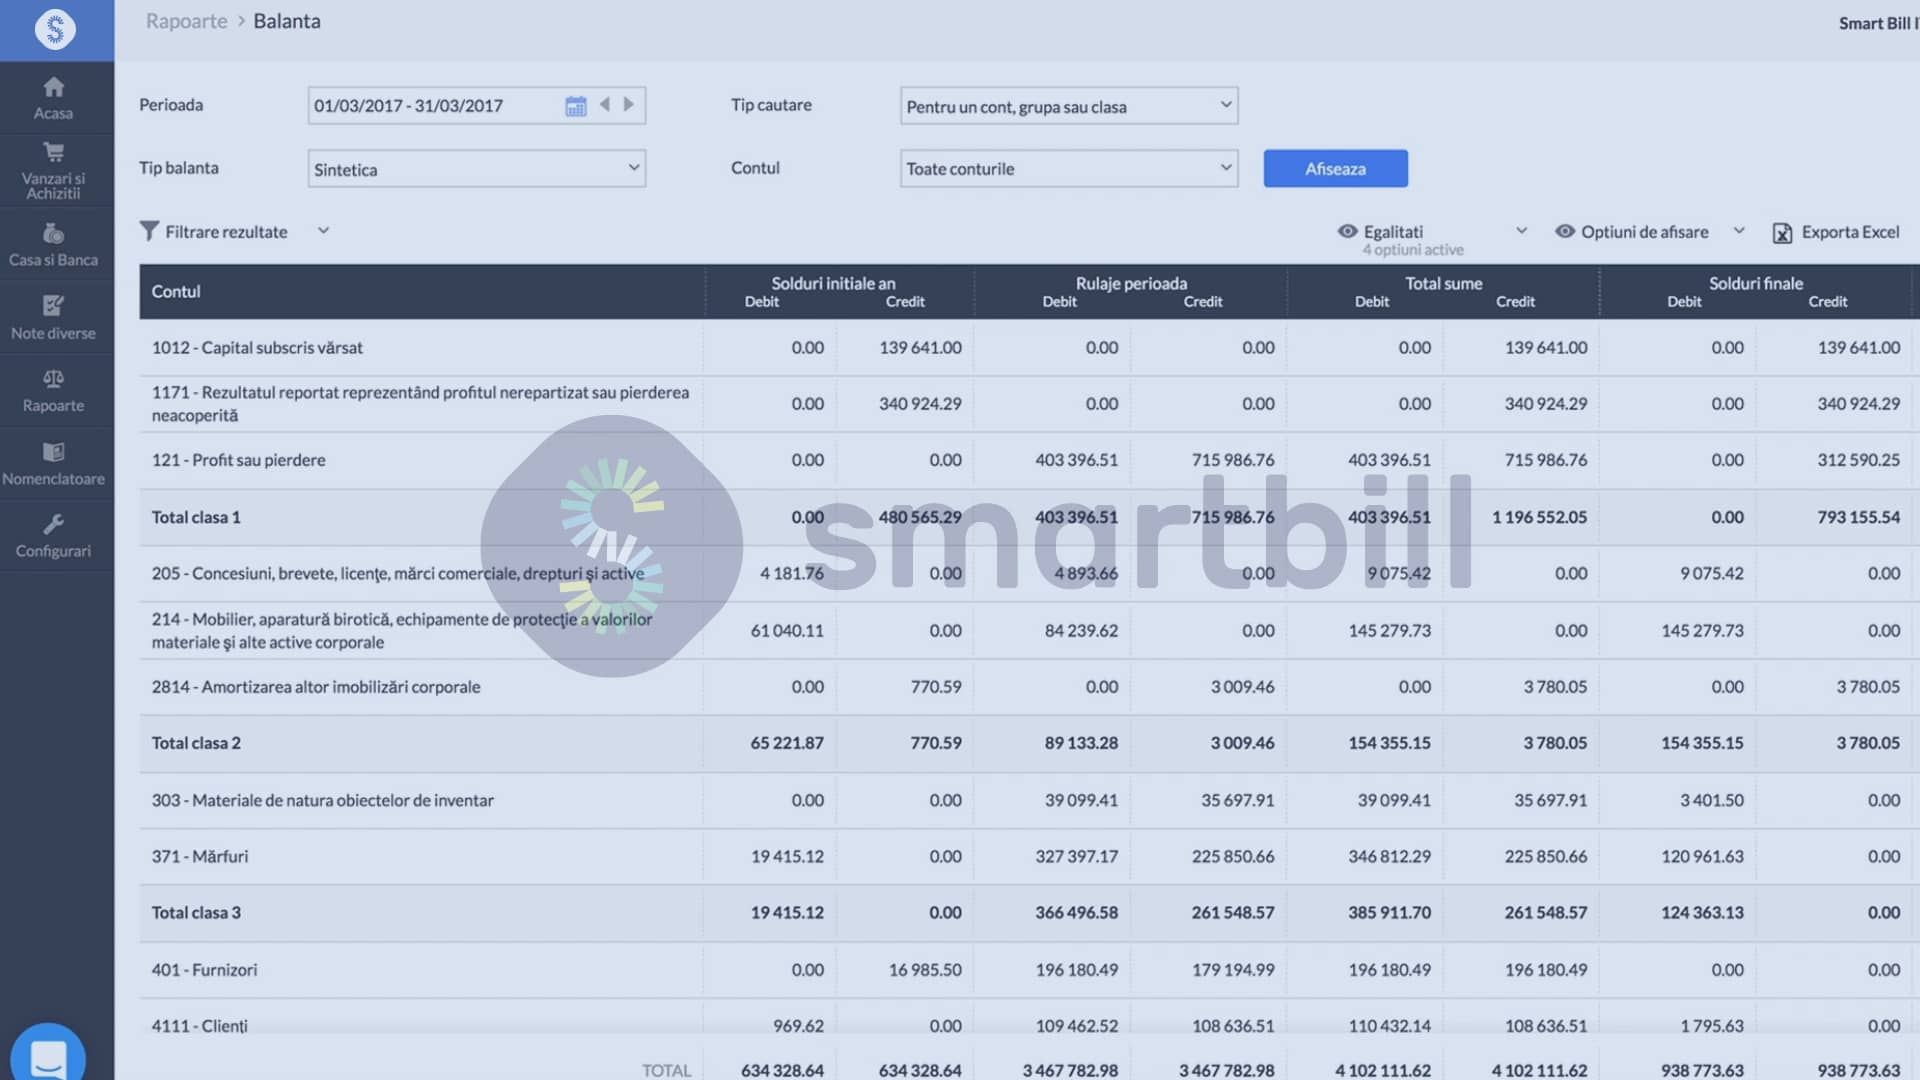Go to Note diverse

click(x=55, y=317)
